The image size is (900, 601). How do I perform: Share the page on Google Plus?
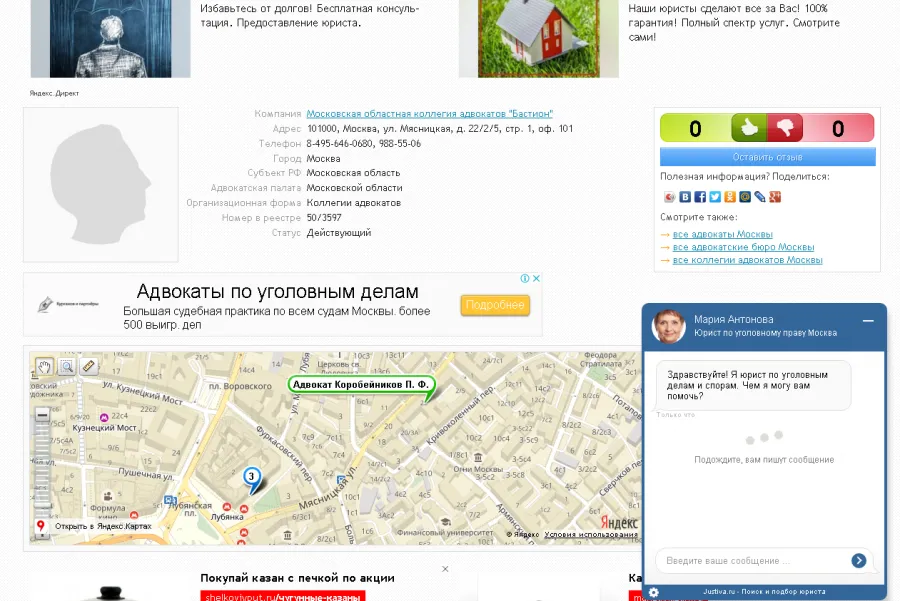[x=775, y=197]
